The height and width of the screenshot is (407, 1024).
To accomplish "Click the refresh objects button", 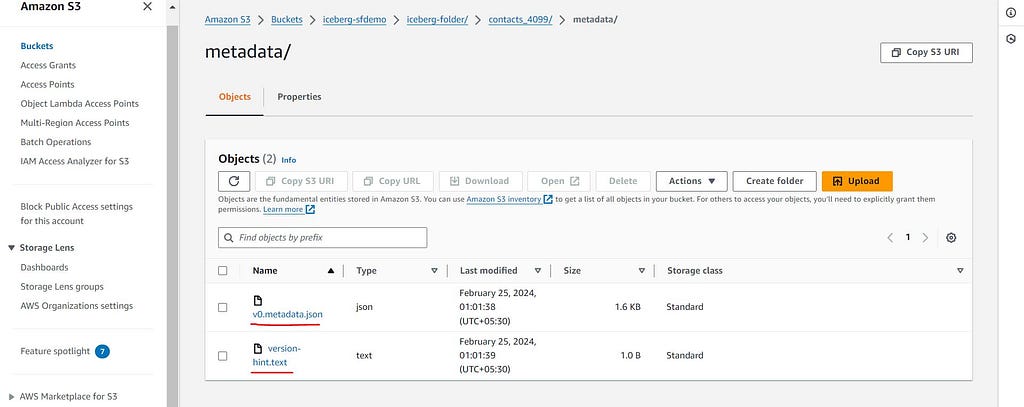I will pos(234,181).
